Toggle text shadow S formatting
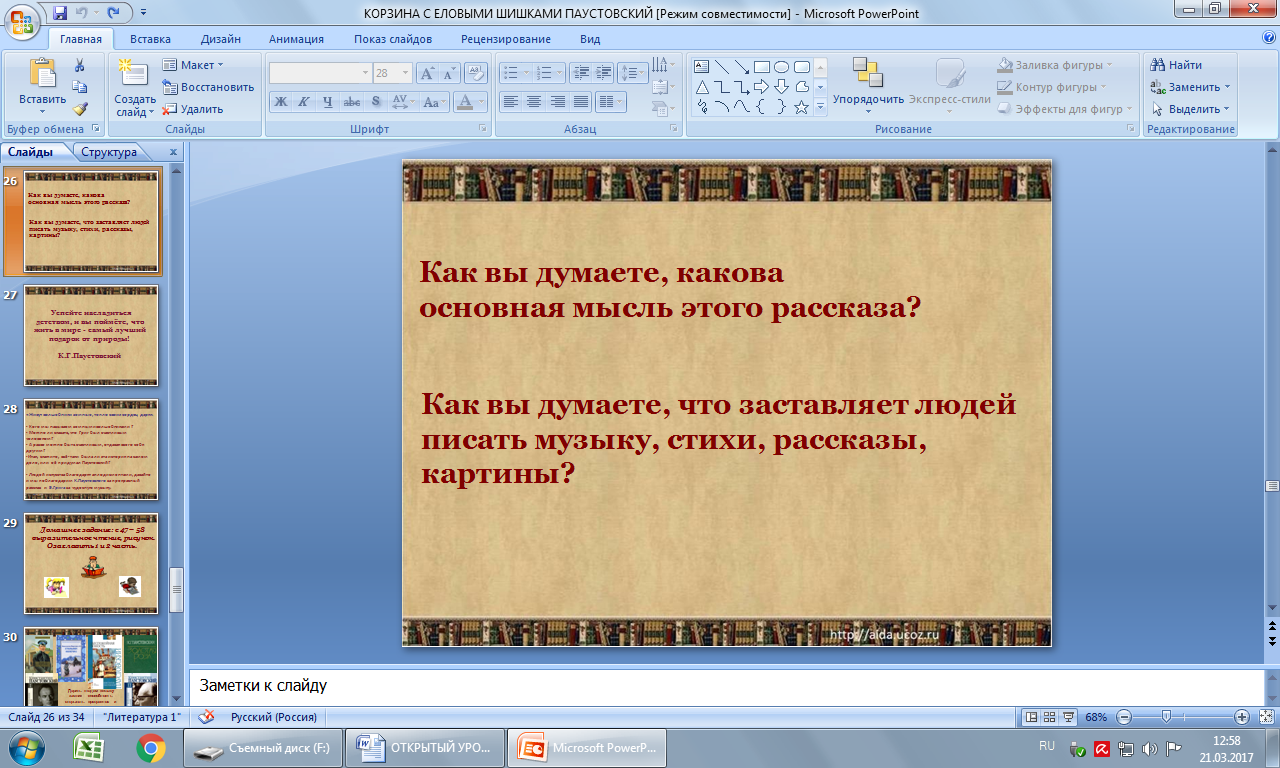This screenshot has height=768, width=1280. [375, 102]
